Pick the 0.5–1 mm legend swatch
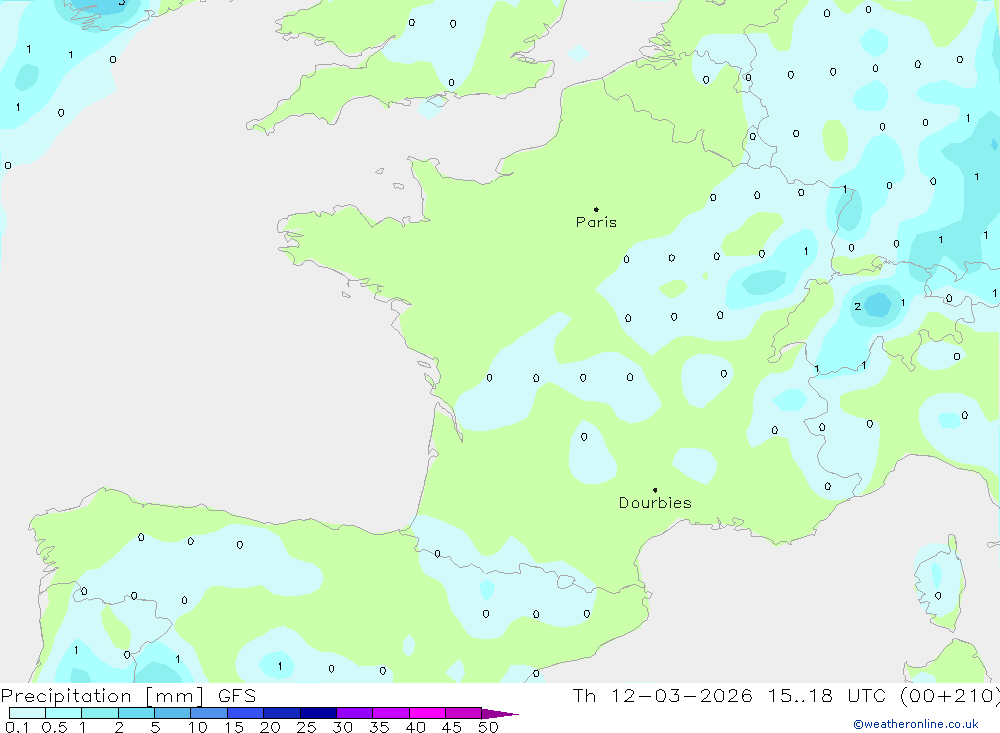 64,713
